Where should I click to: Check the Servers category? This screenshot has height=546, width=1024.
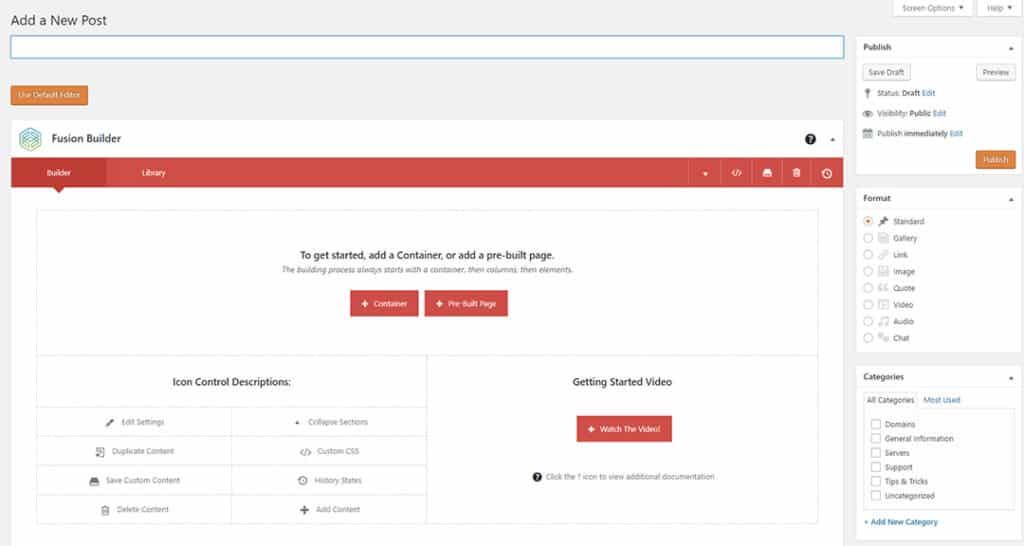[876, 453]
